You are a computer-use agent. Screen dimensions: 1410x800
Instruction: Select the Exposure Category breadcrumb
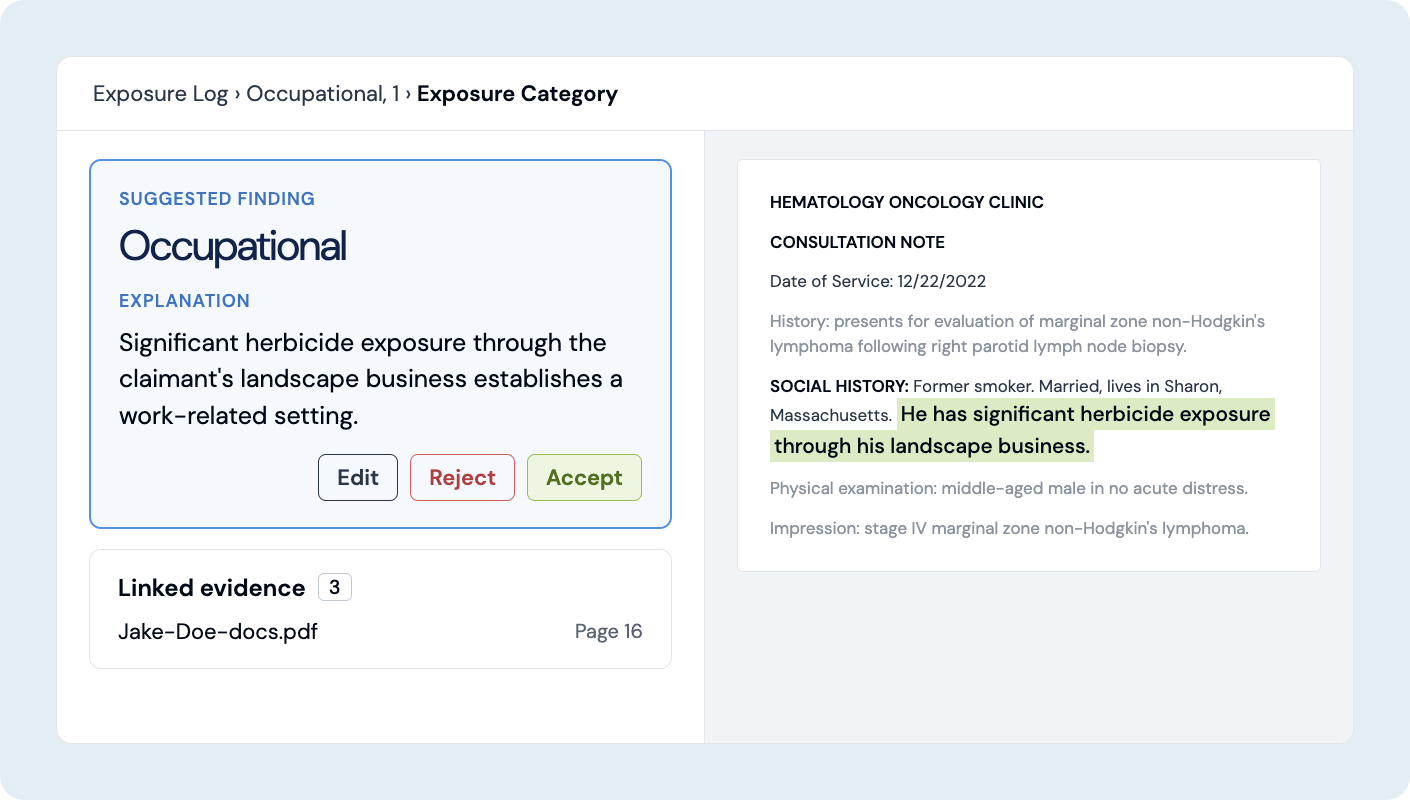pyautogui.click(x=517, y=94)
